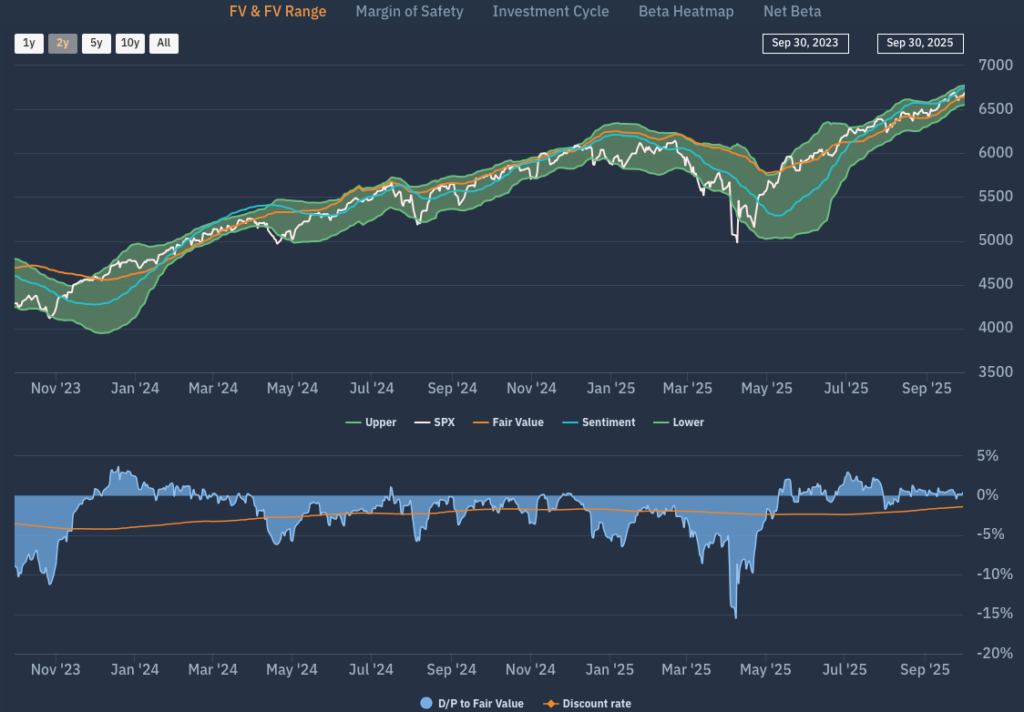Click the SPX low near April 2025
1024x712 pixels.
pos(737,241)
